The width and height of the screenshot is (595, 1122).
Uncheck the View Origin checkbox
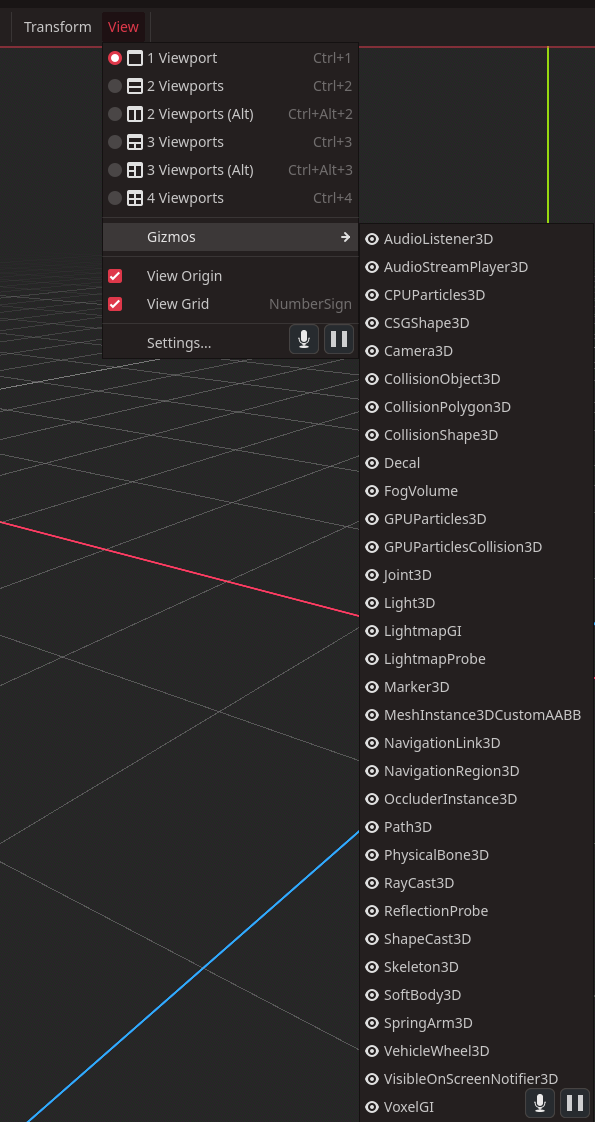coord(114,276)
